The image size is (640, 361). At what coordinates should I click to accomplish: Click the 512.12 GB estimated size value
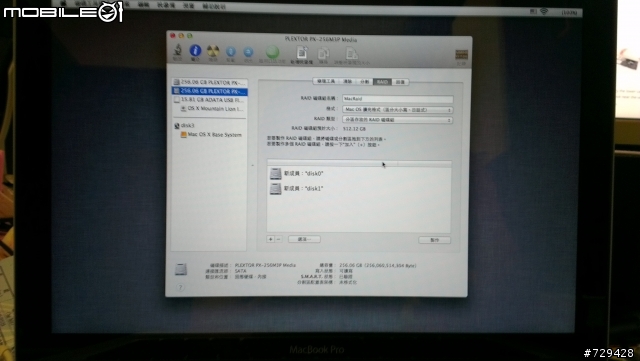(x=354, y=129)
